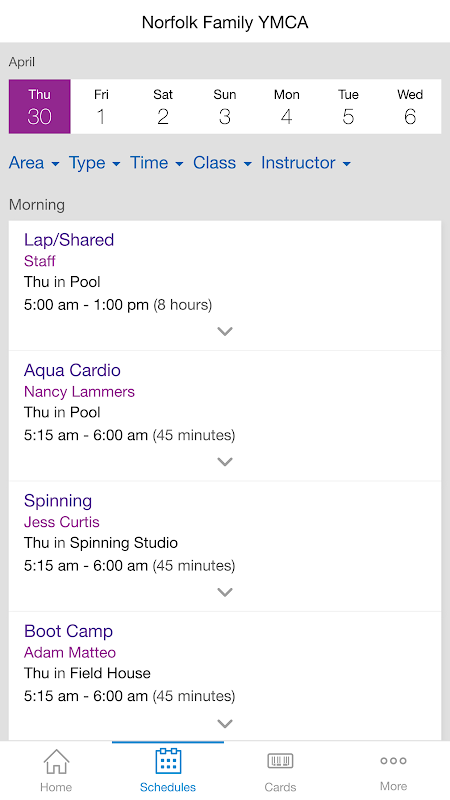Click the Morning section label

coord(37,205)
